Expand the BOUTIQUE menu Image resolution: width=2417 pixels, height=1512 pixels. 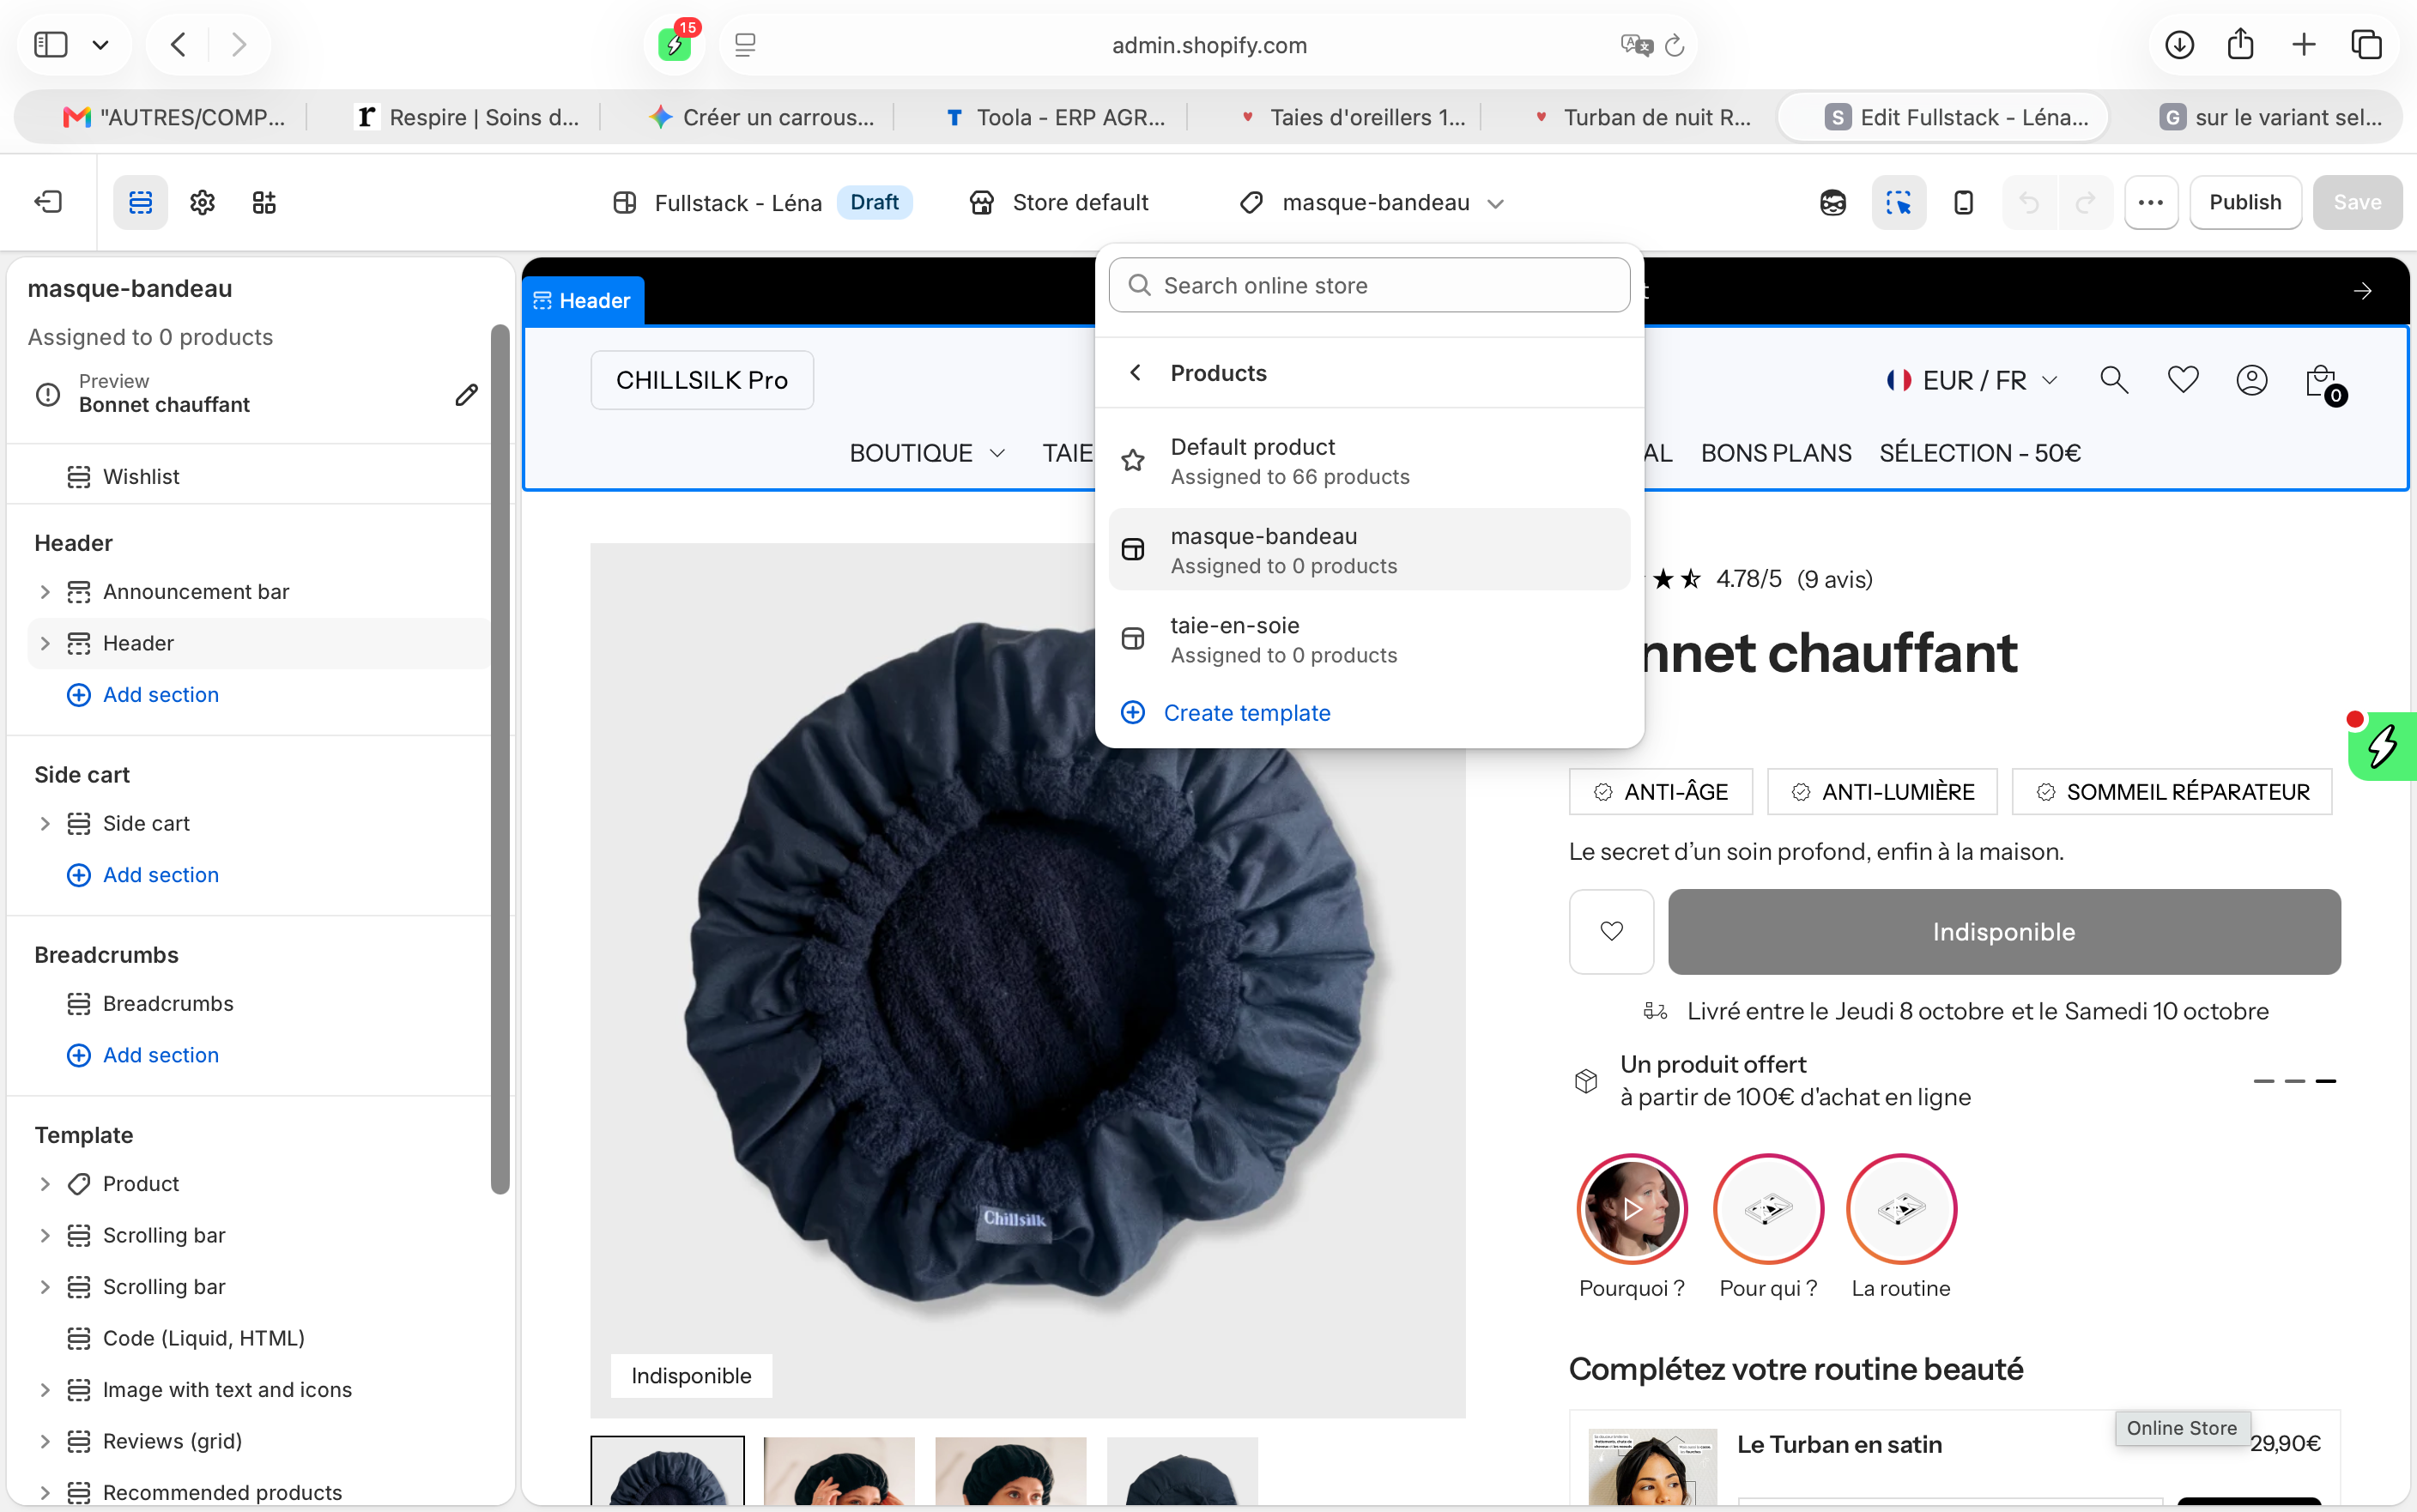pyautogui.click(x=927, y=453)
